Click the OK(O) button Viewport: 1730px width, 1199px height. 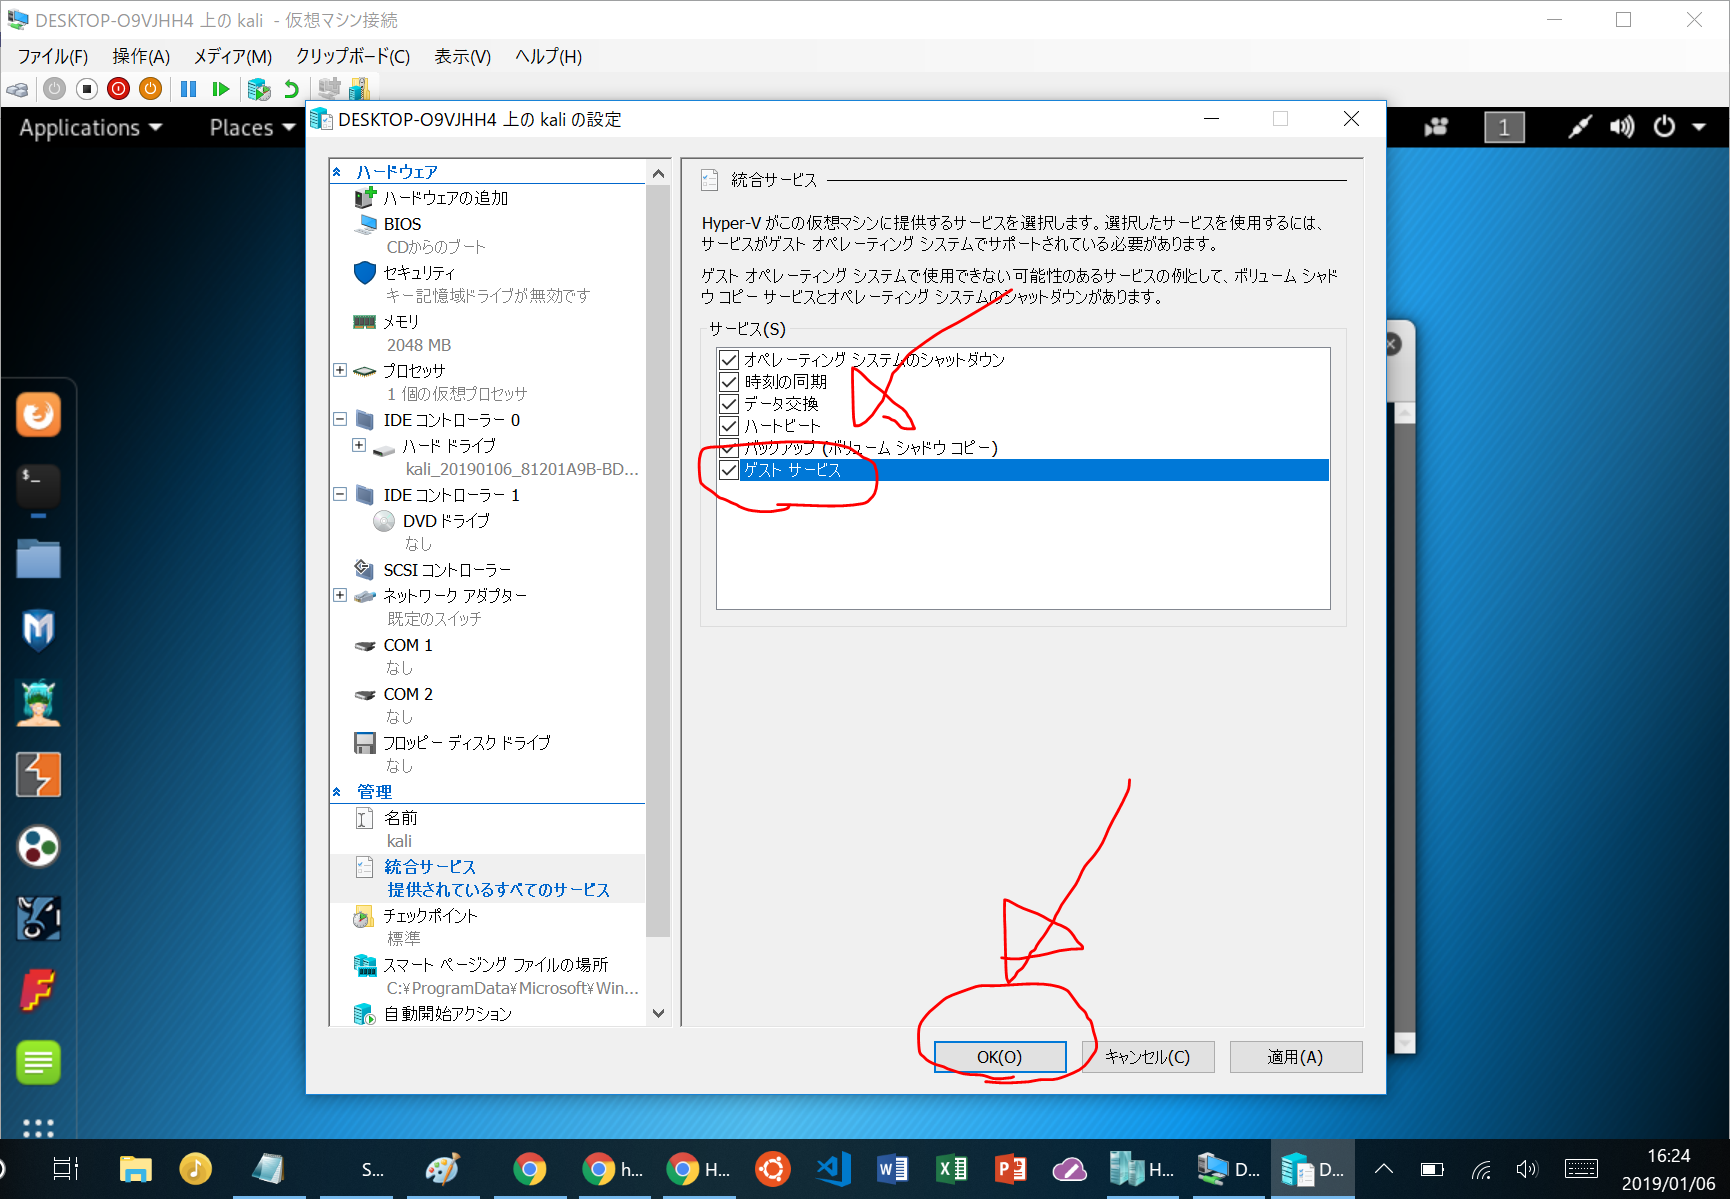click(999, 1057)
